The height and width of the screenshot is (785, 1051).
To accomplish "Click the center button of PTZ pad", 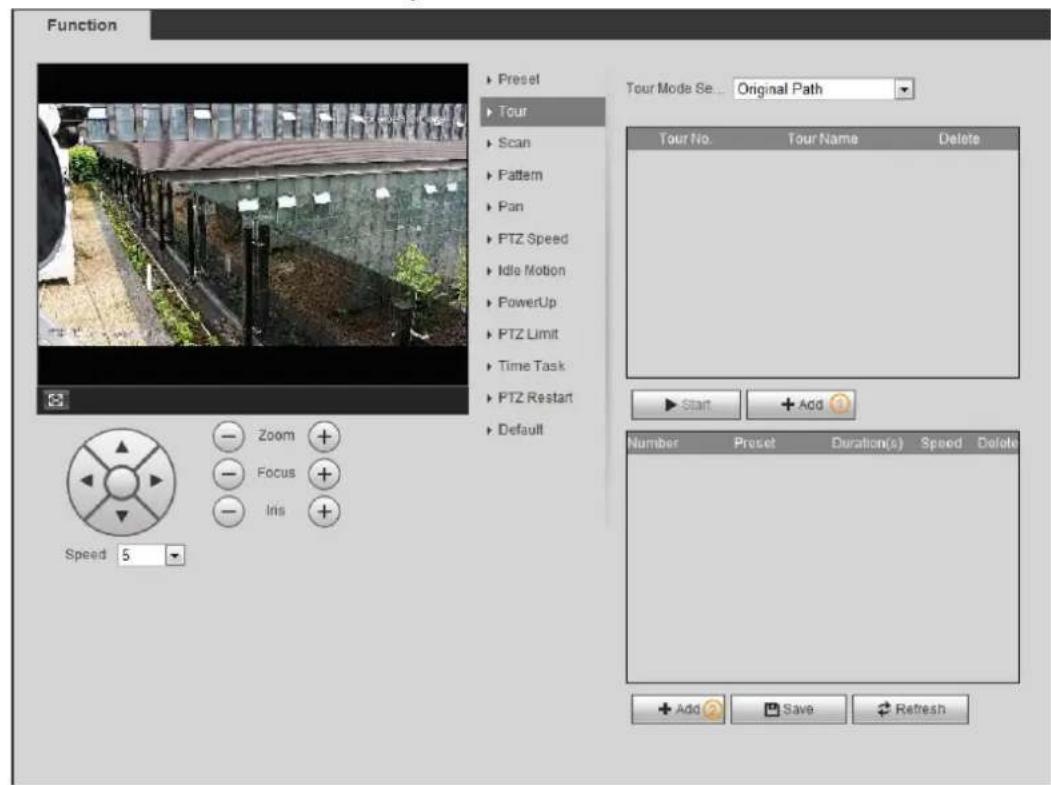I will tap(121, 482).
